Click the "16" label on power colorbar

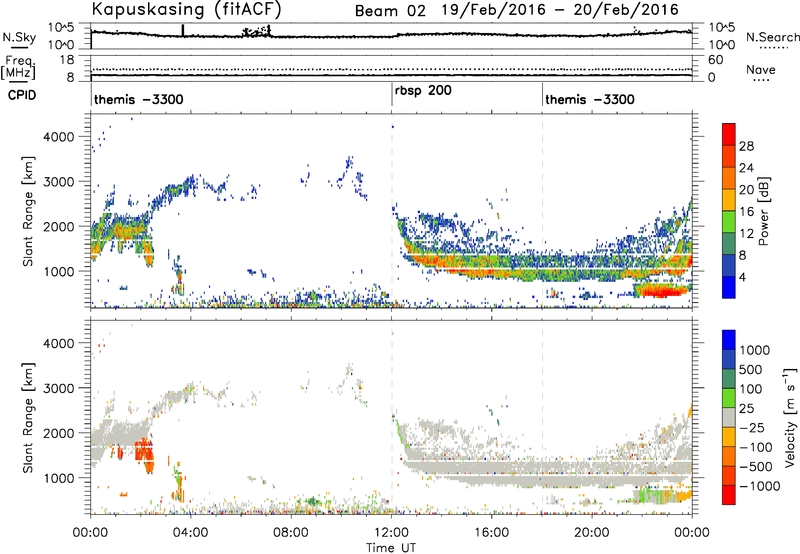click(746, 212)
